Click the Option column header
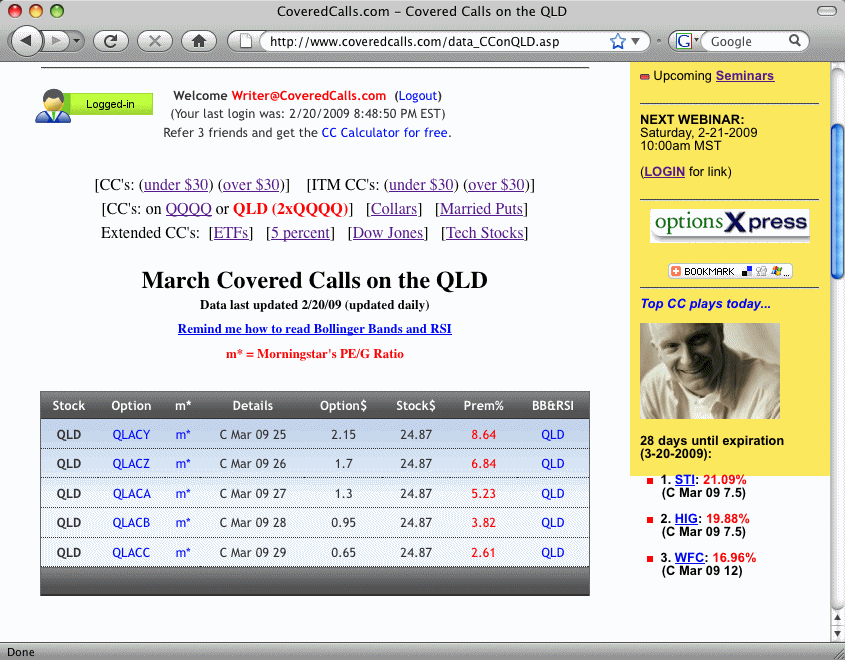Viewport: 845px width, 660px height. (131, 406)
